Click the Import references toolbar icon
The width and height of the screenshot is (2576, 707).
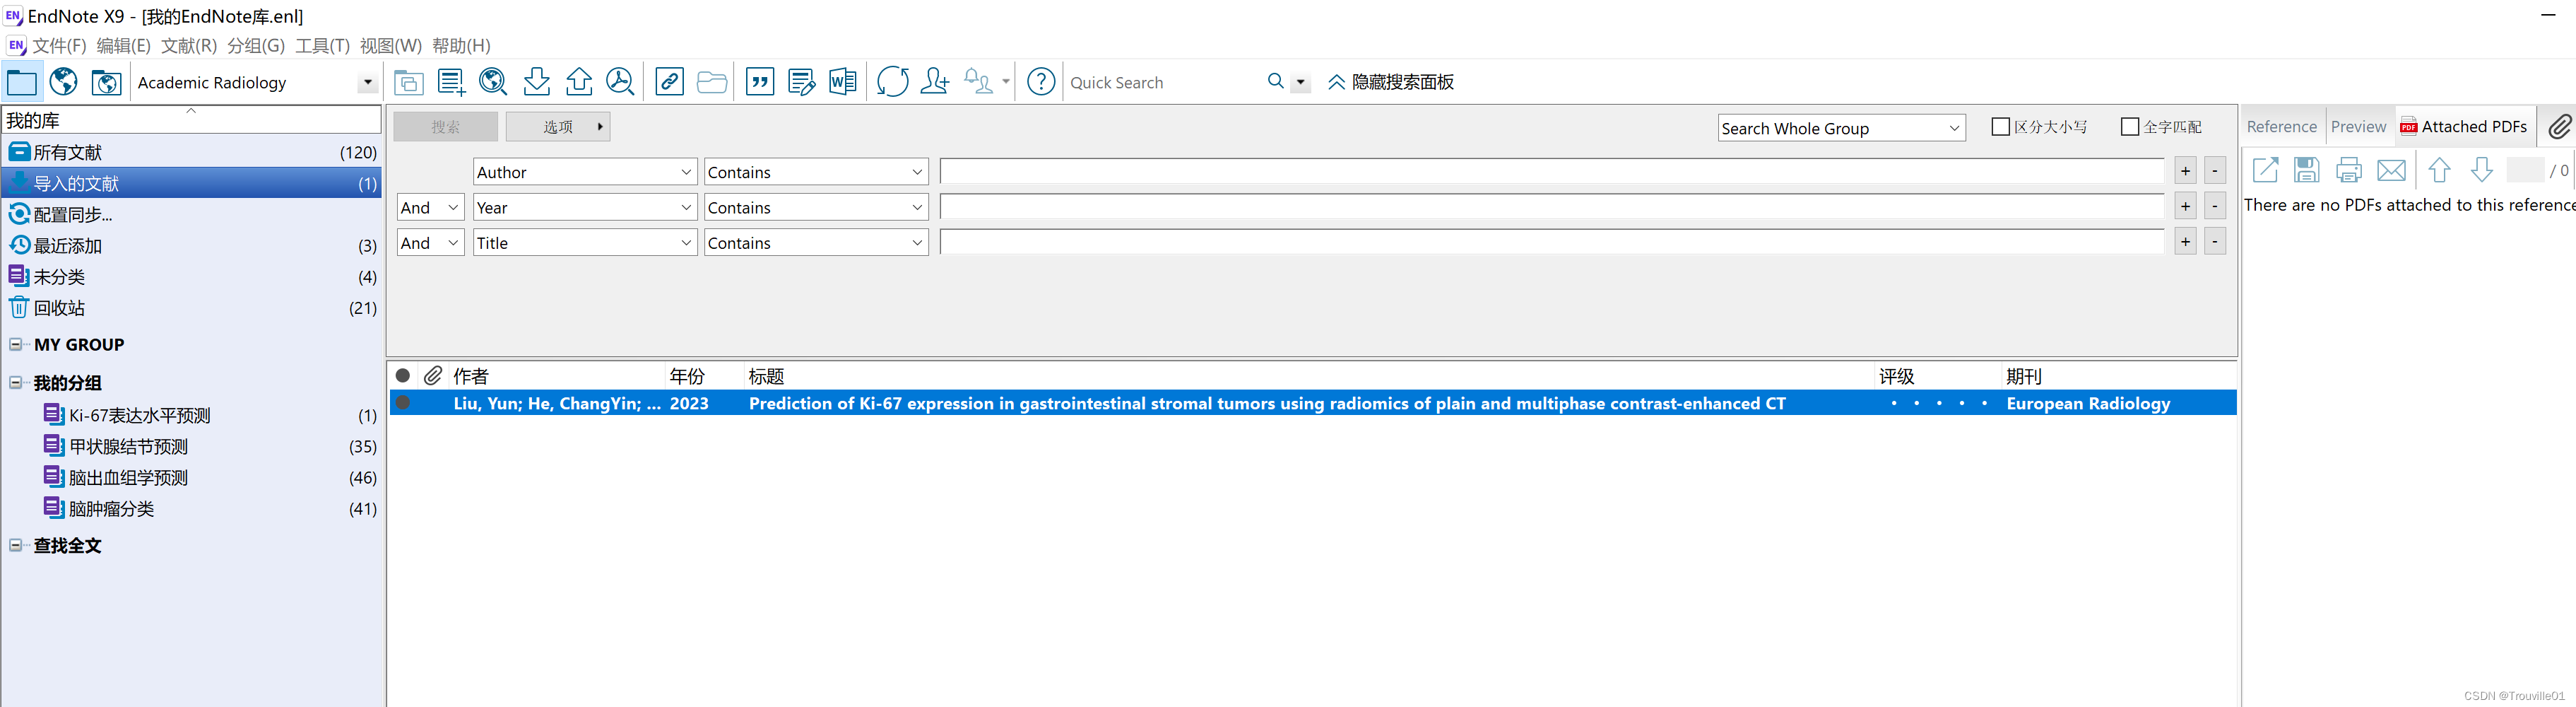coord(537,82)
